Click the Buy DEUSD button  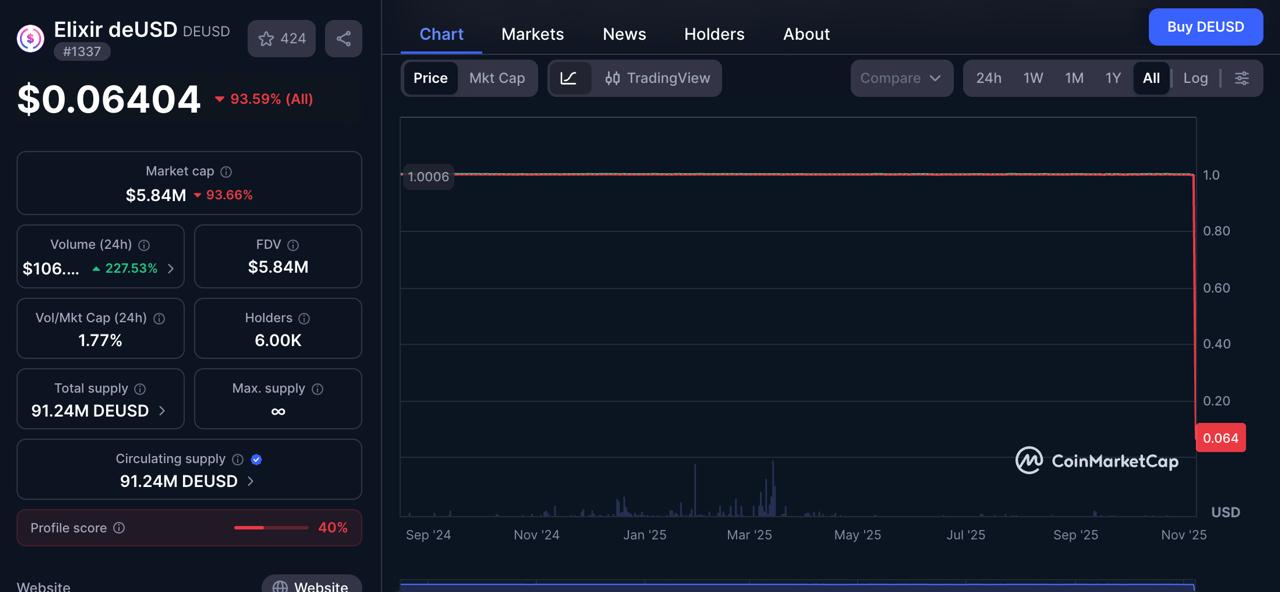coord(1205,27)
